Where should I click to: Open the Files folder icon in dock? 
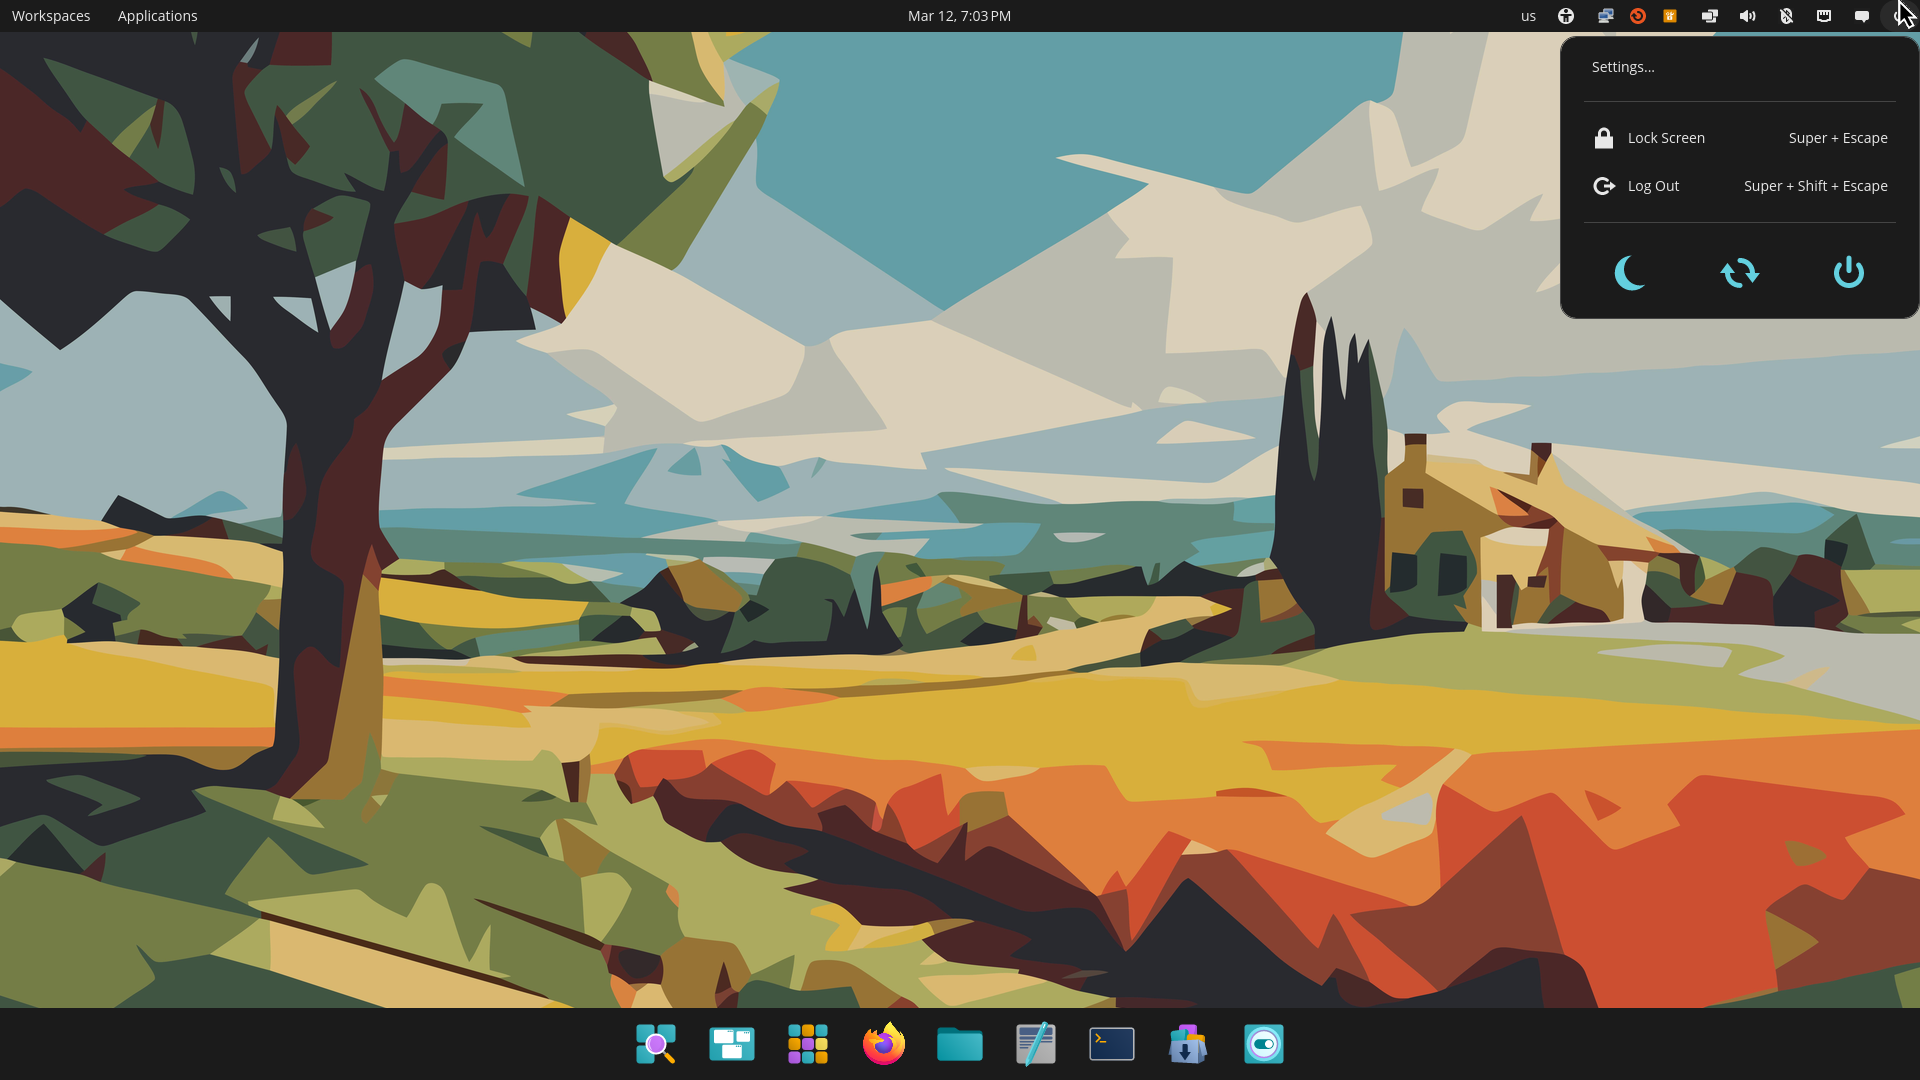959,1043
